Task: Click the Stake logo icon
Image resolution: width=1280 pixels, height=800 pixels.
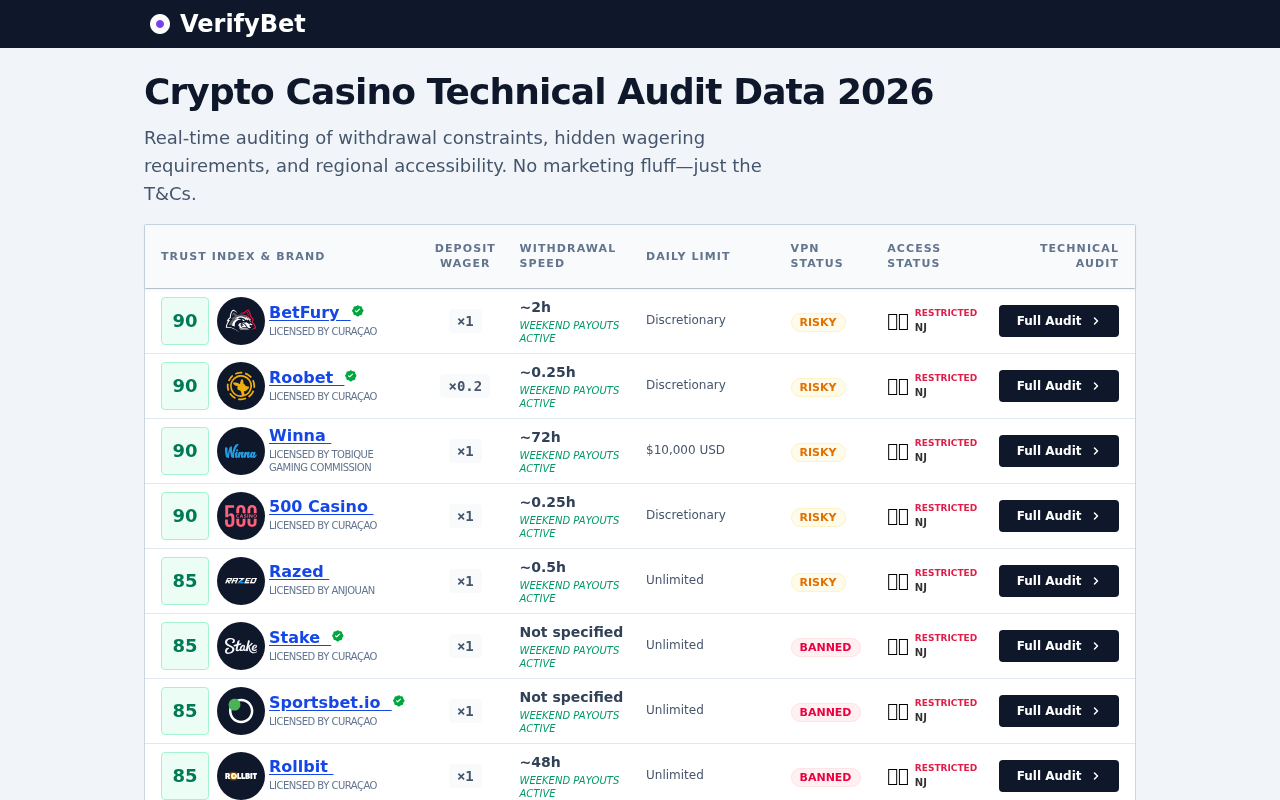Action: [x=241, y=646]
